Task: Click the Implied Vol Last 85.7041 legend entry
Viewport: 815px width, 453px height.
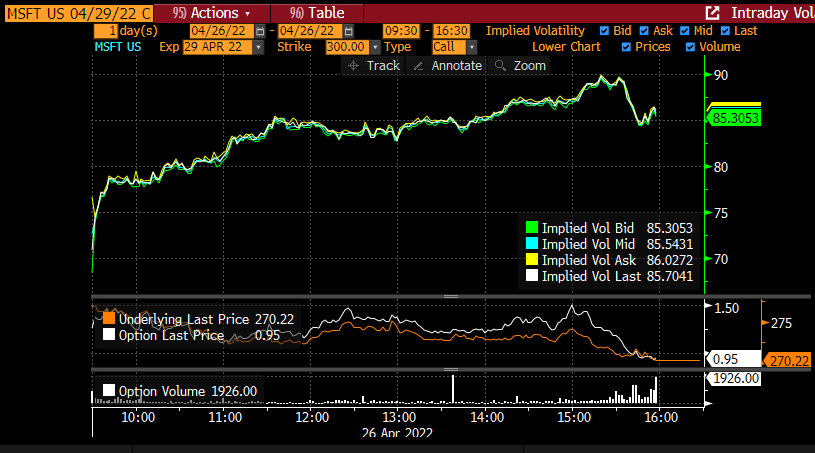Action: 609,276
